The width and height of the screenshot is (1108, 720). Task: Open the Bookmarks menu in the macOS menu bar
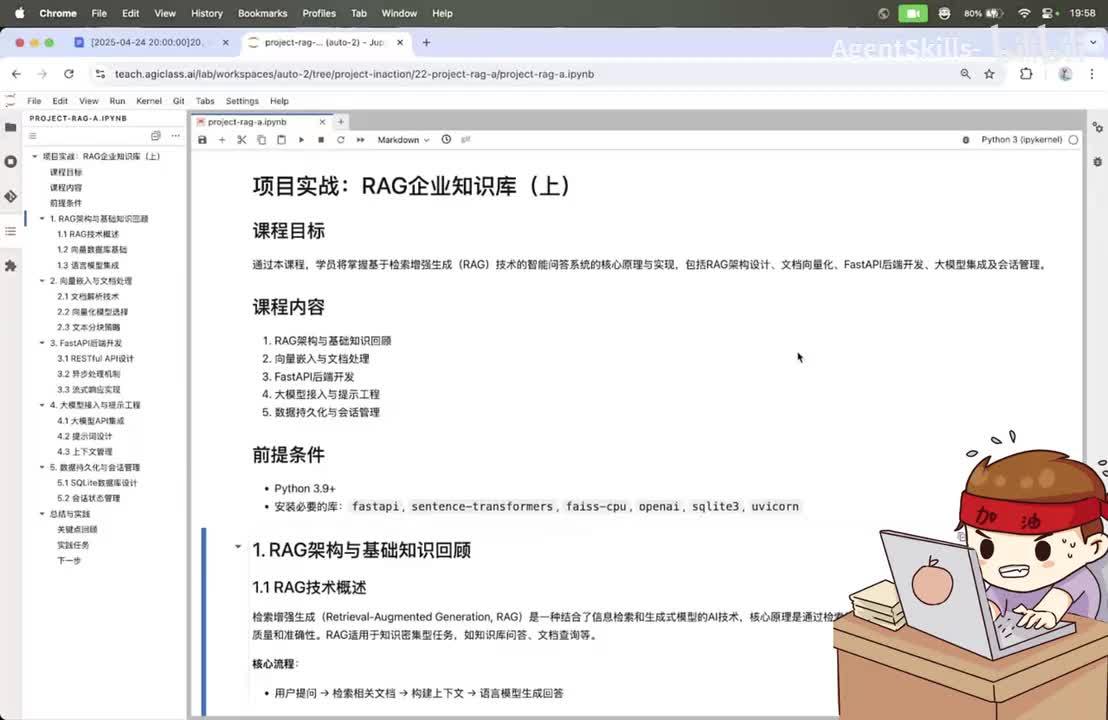tap(262, 13)
